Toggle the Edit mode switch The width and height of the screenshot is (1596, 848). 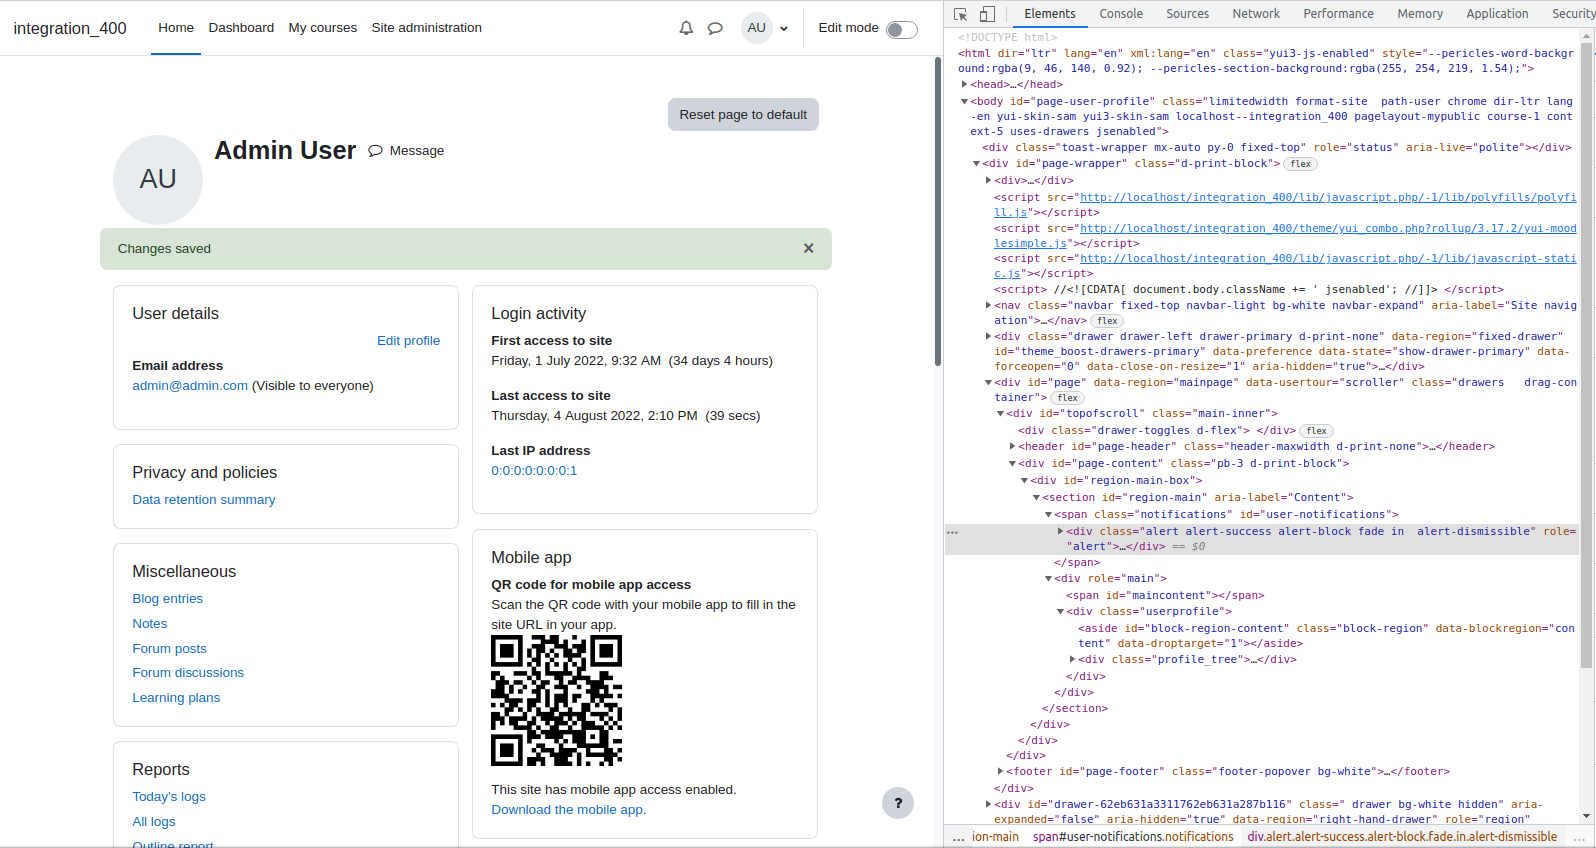click(902, 29)
